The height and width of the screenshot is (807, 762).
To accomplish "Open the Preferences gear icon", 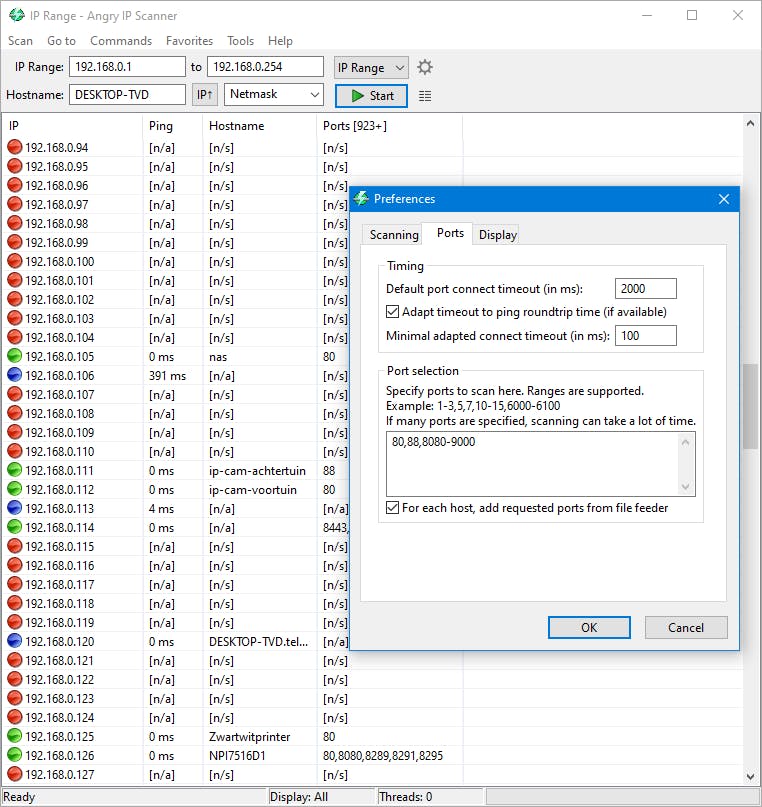I will coord(424,67).
